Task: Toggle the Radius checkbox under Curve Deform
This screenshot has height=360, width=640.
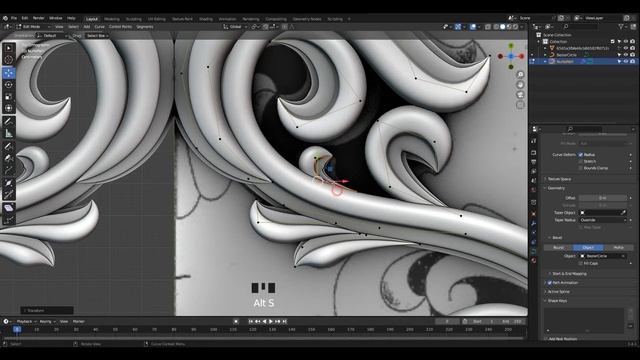Action: click(x=580, y=155)
